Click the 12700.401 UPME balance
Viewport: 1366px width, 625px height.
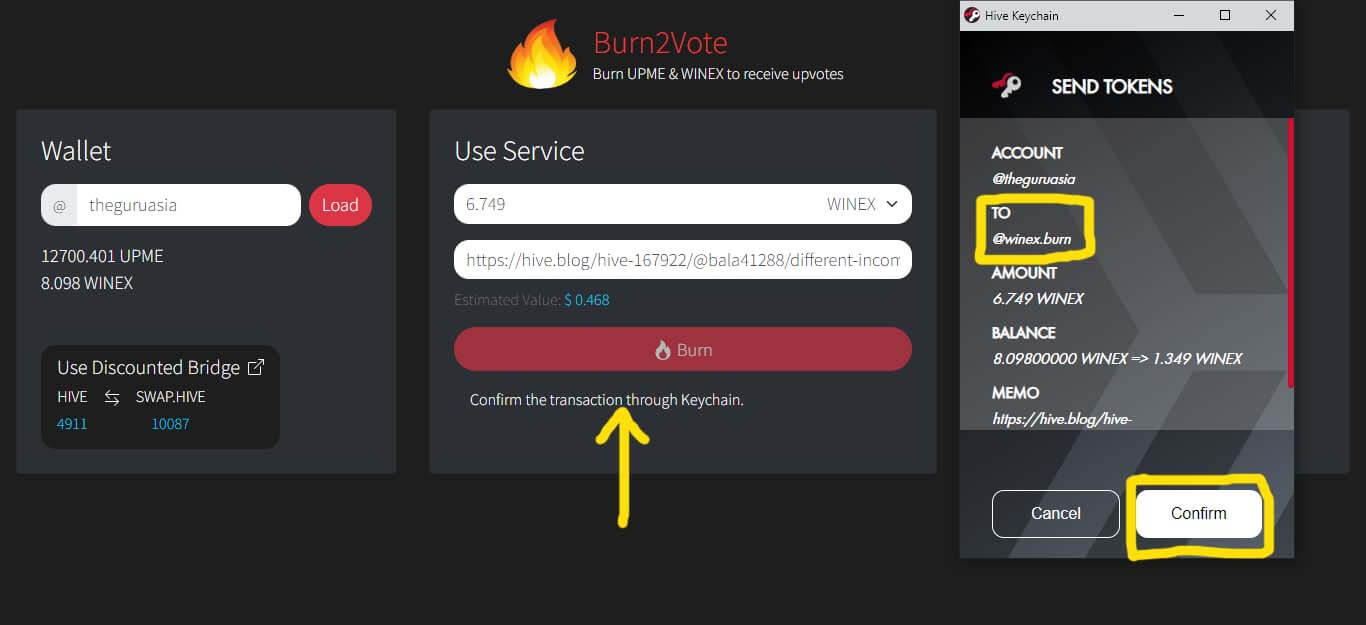point(102,256)
